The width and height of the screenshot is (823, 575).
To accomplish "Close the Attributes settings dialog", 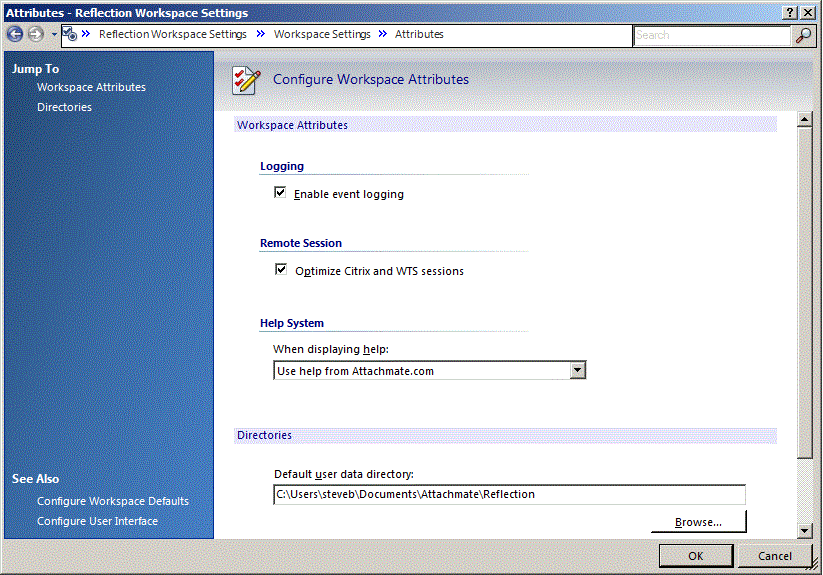I will tap(808, 12).
